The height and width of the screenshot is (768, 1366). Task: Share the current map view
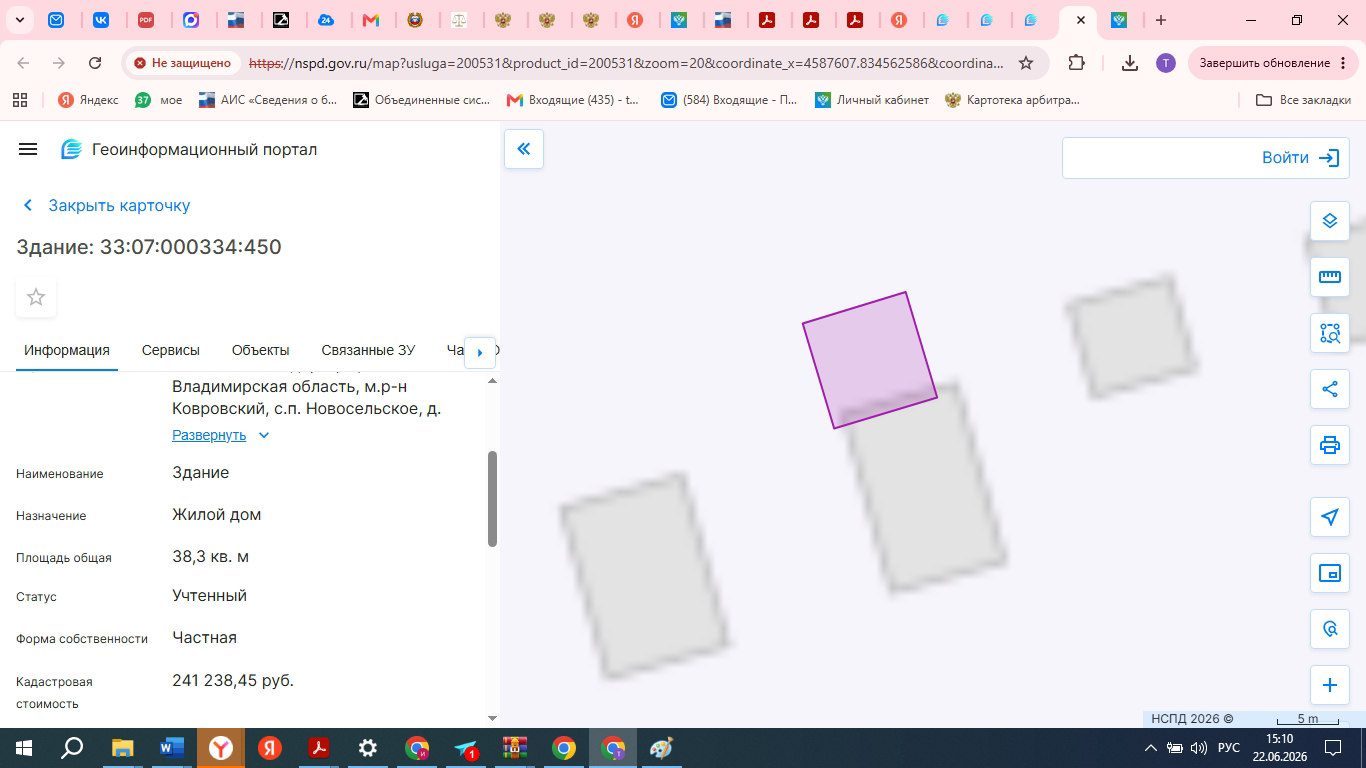tap(1329, 389)
